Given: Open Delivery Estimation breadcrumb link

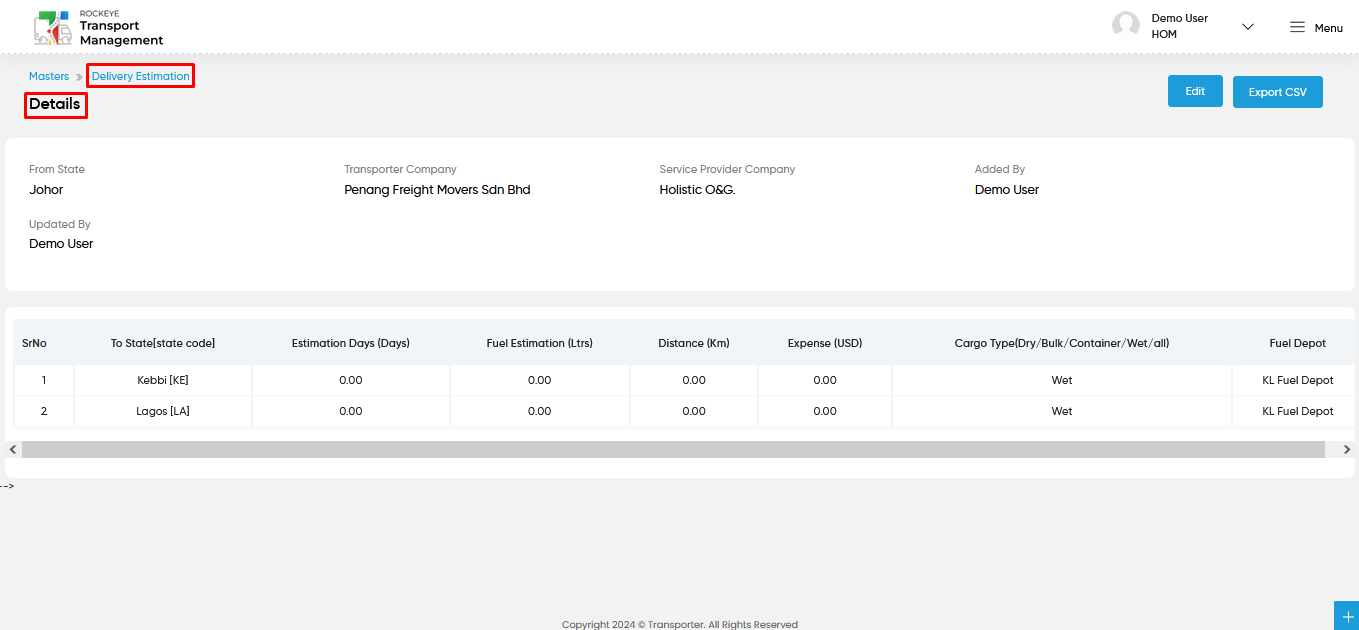Looking at the screenshot, I should [140, 76].
